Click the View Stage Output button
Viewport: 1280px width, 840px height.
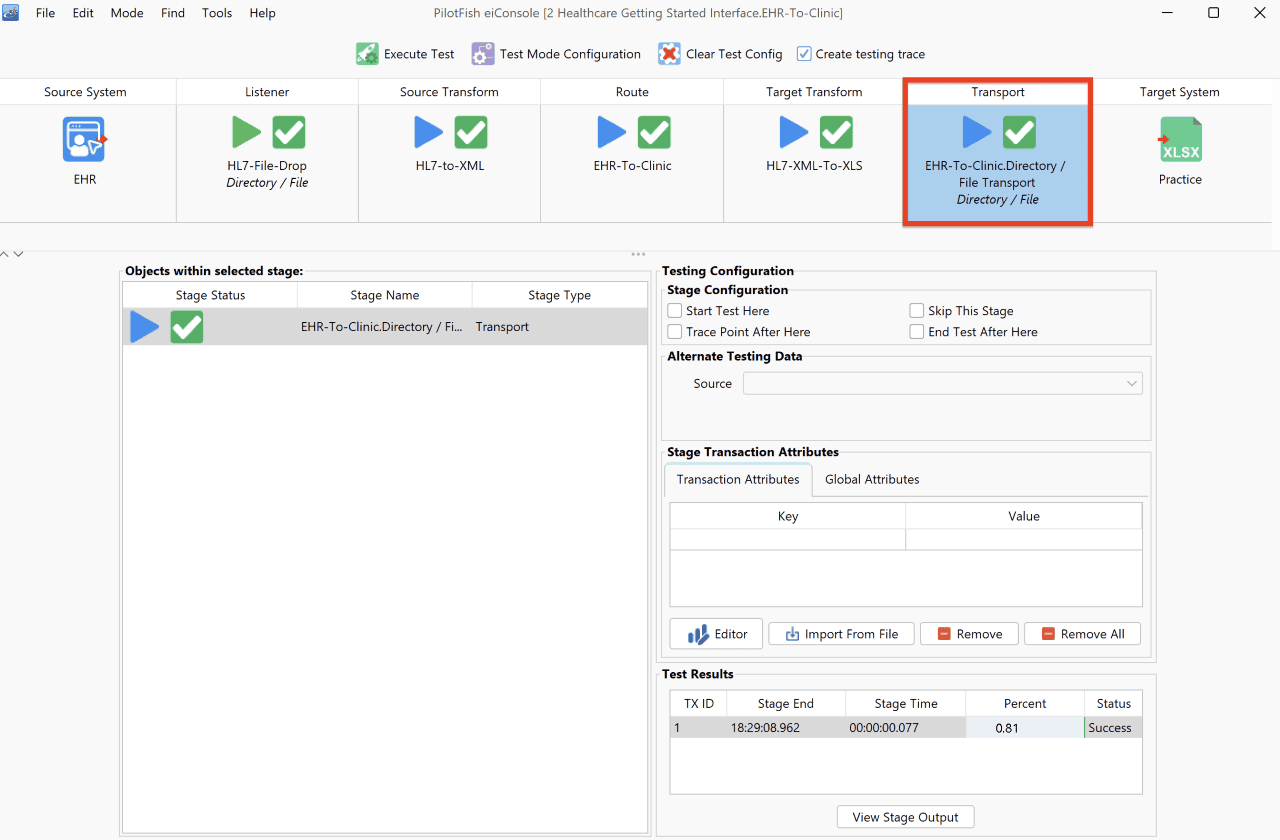click(905, 817)
